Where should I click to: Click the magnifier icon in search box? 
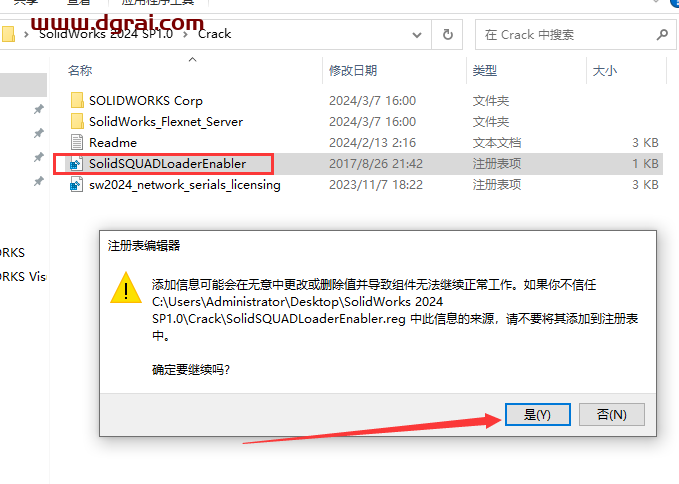662,34
